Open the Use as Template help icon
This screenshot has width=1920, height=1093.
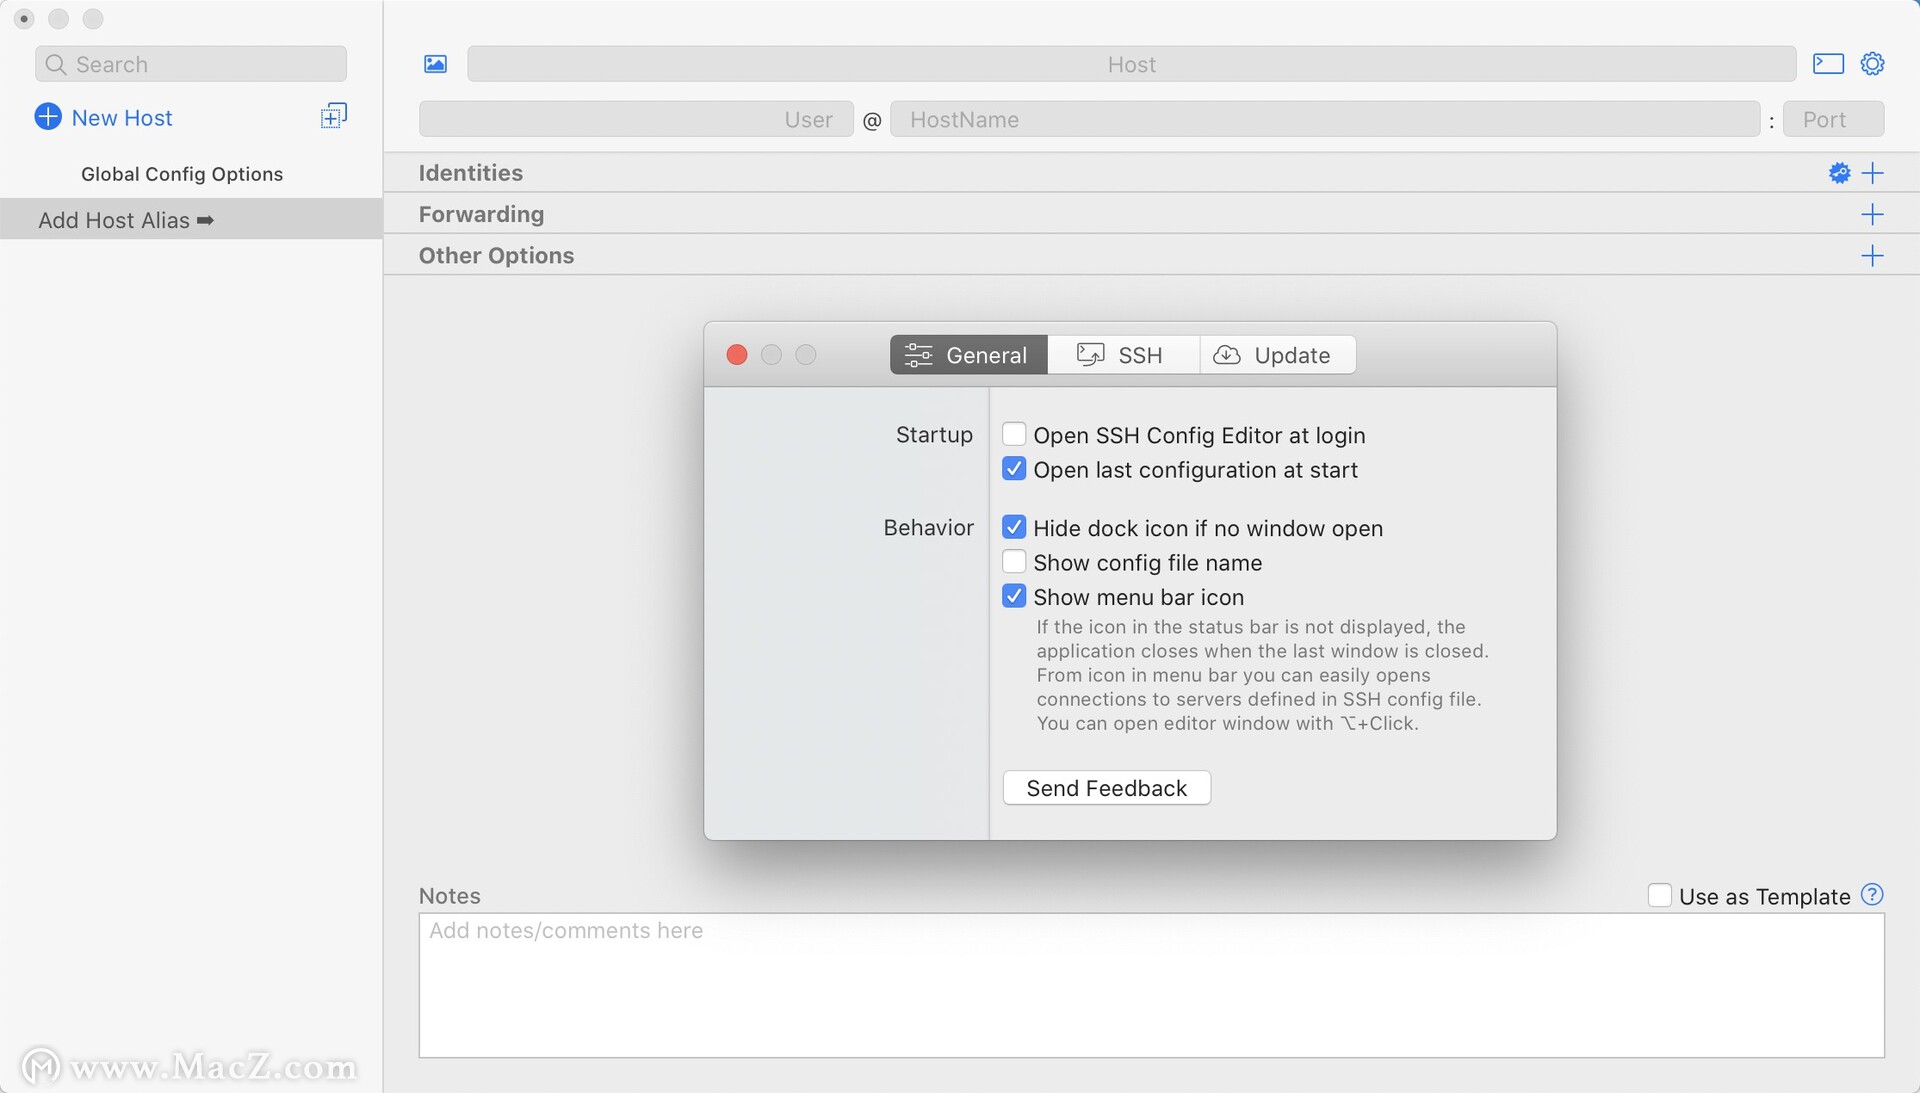click(x=1872, y=895)
